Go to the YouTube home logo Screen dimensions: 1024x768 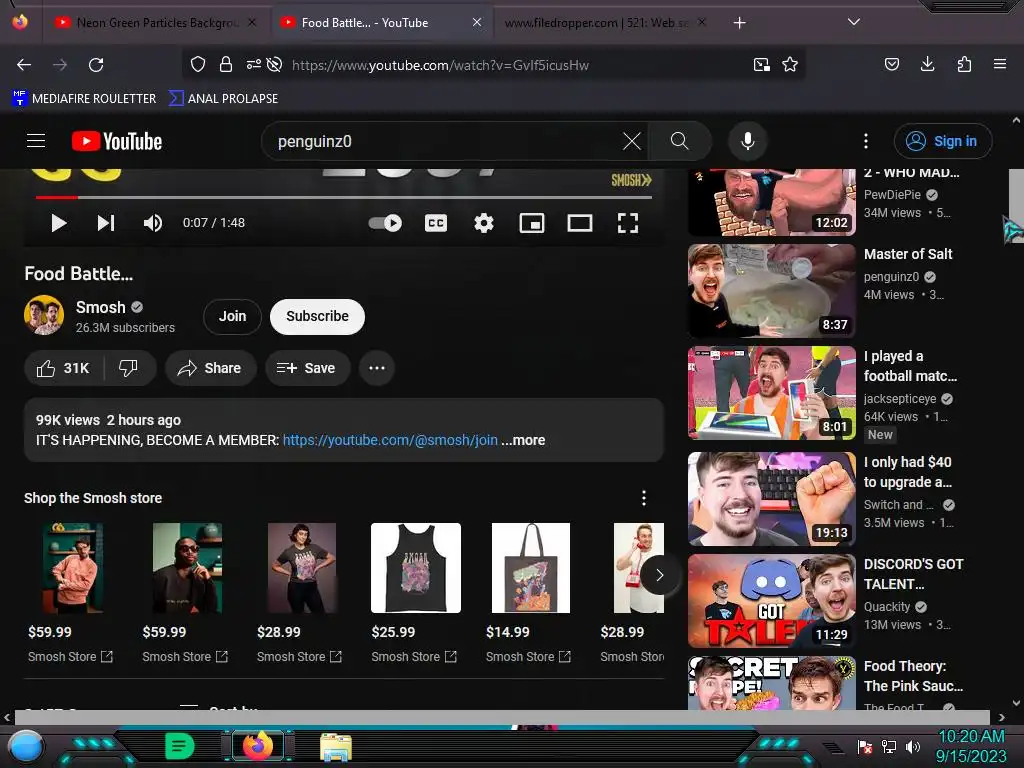tap(117, 141)
